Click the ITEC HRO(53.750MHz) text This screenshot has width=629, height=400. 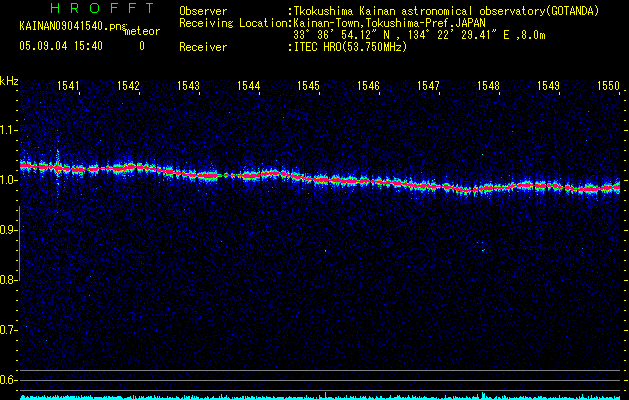click(x=350, y=47)
